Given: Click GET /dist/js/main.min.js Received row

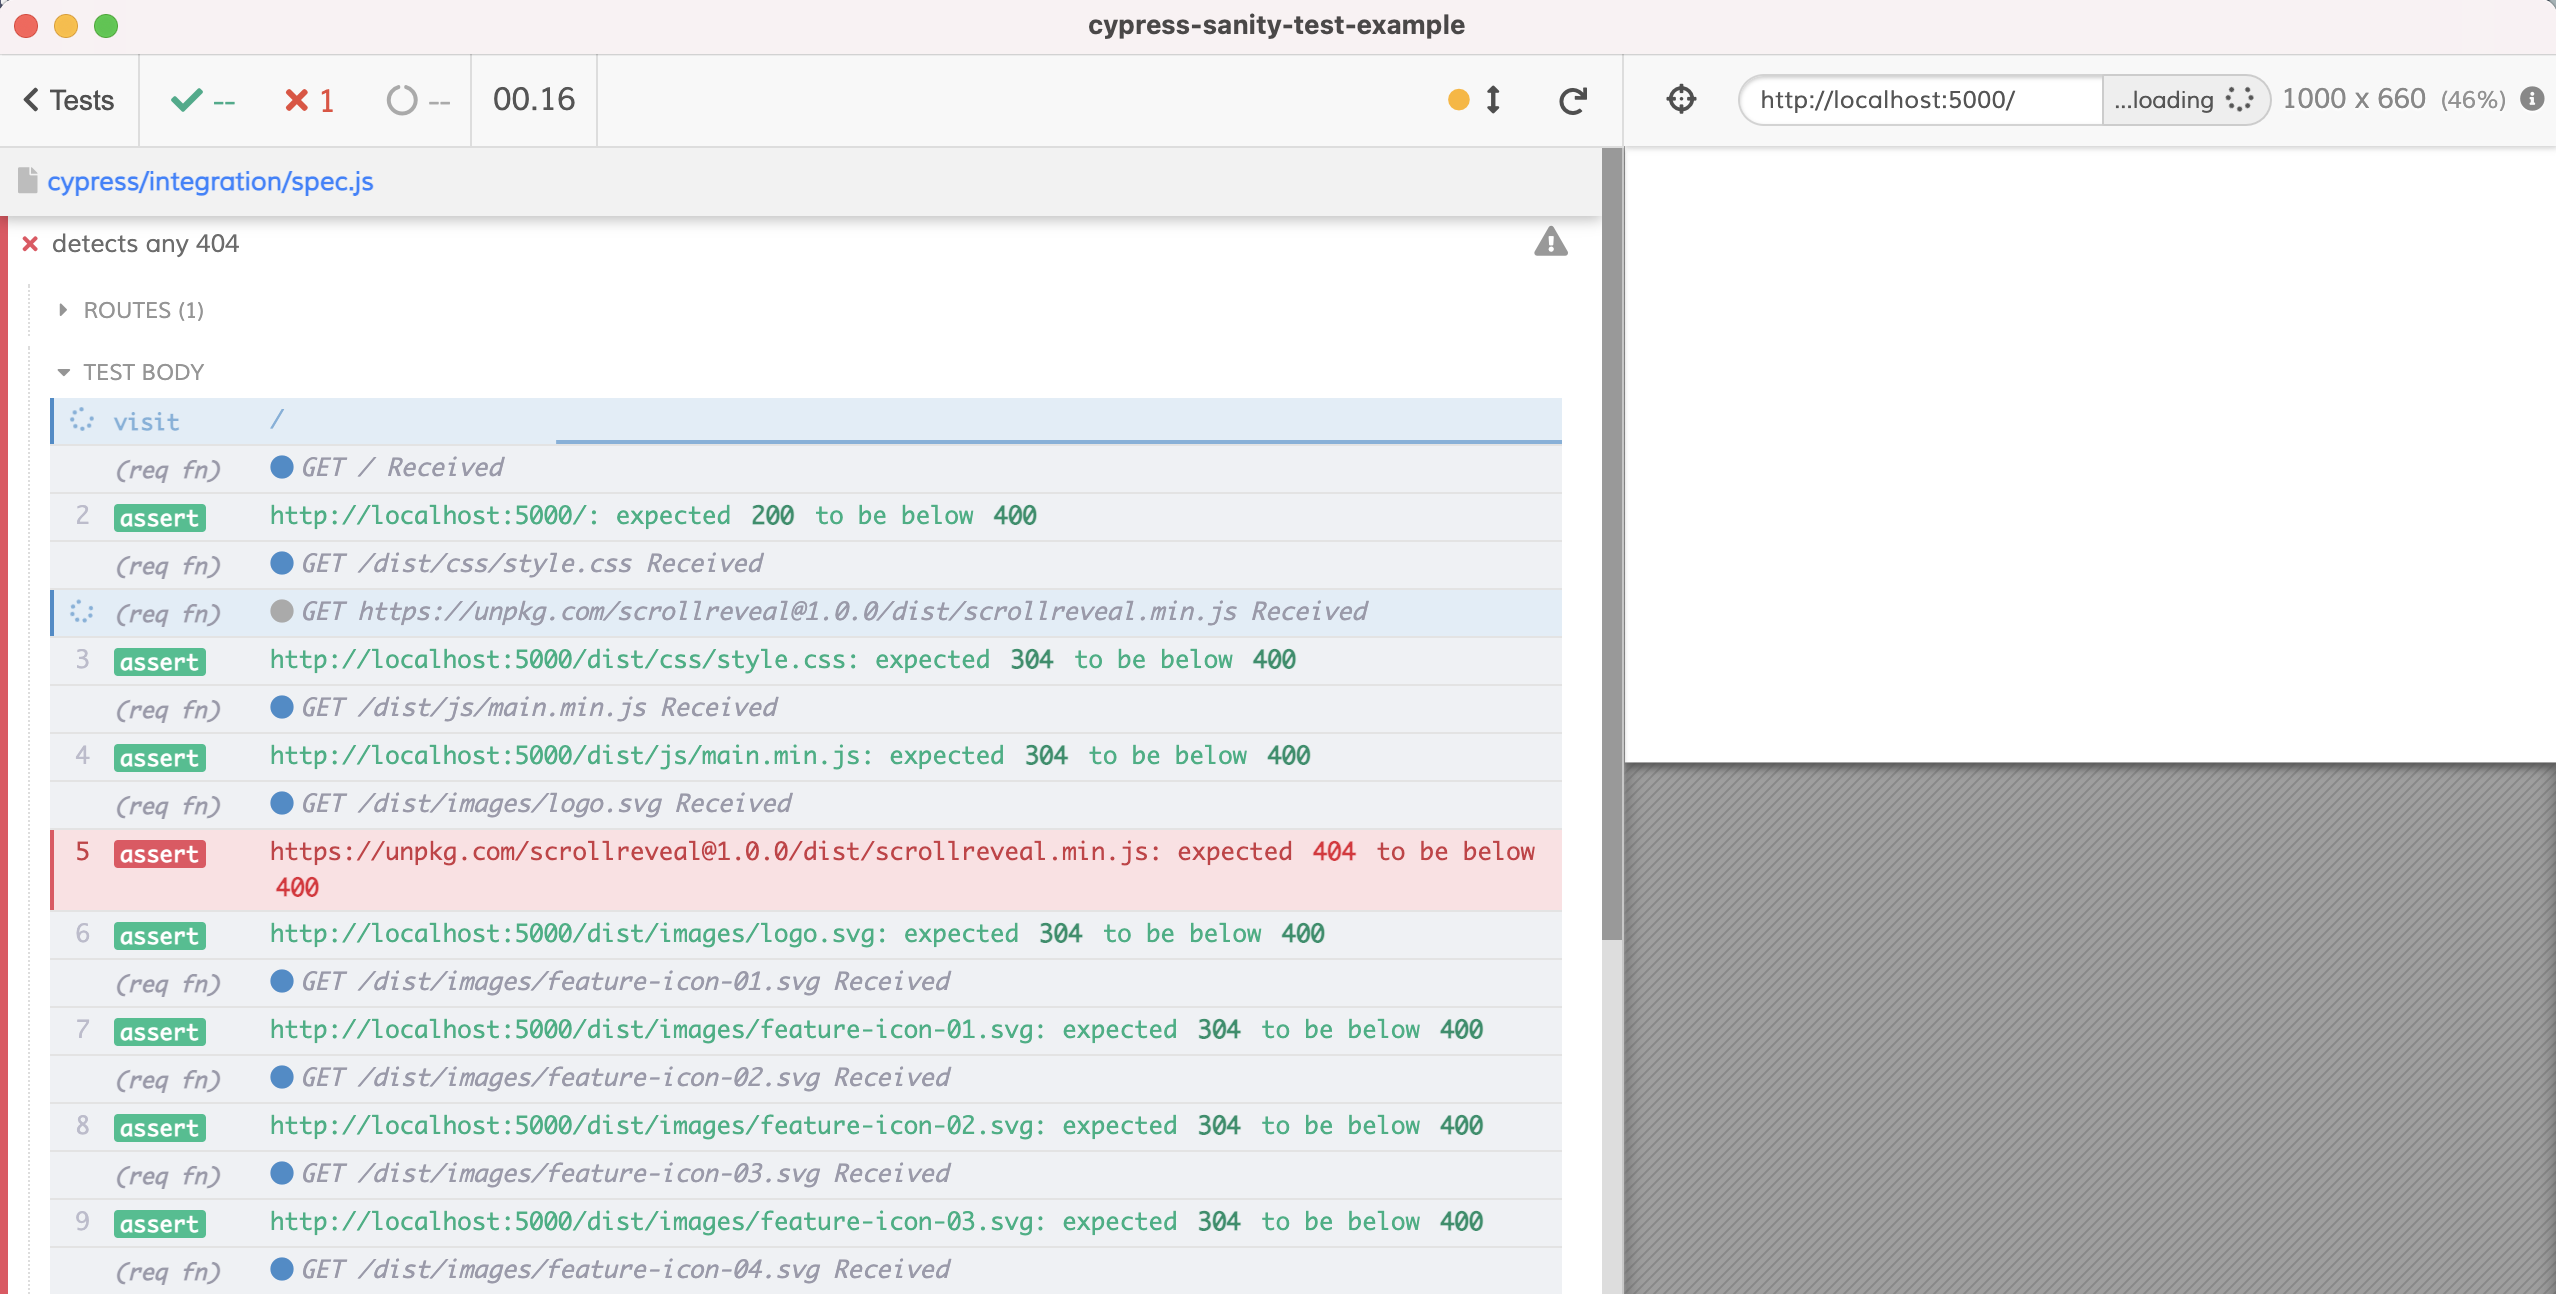Looking at the screenshot, I should click(806, 708).
